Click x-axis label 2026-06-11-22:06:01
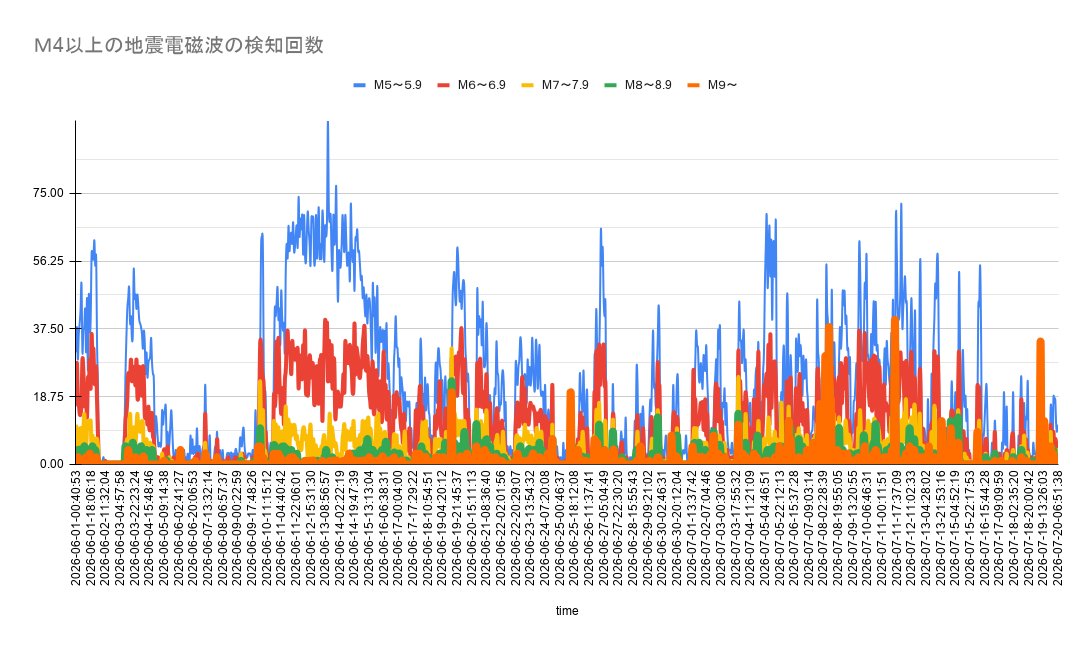The image size is (1091, 651). click(x=296, y=528)
